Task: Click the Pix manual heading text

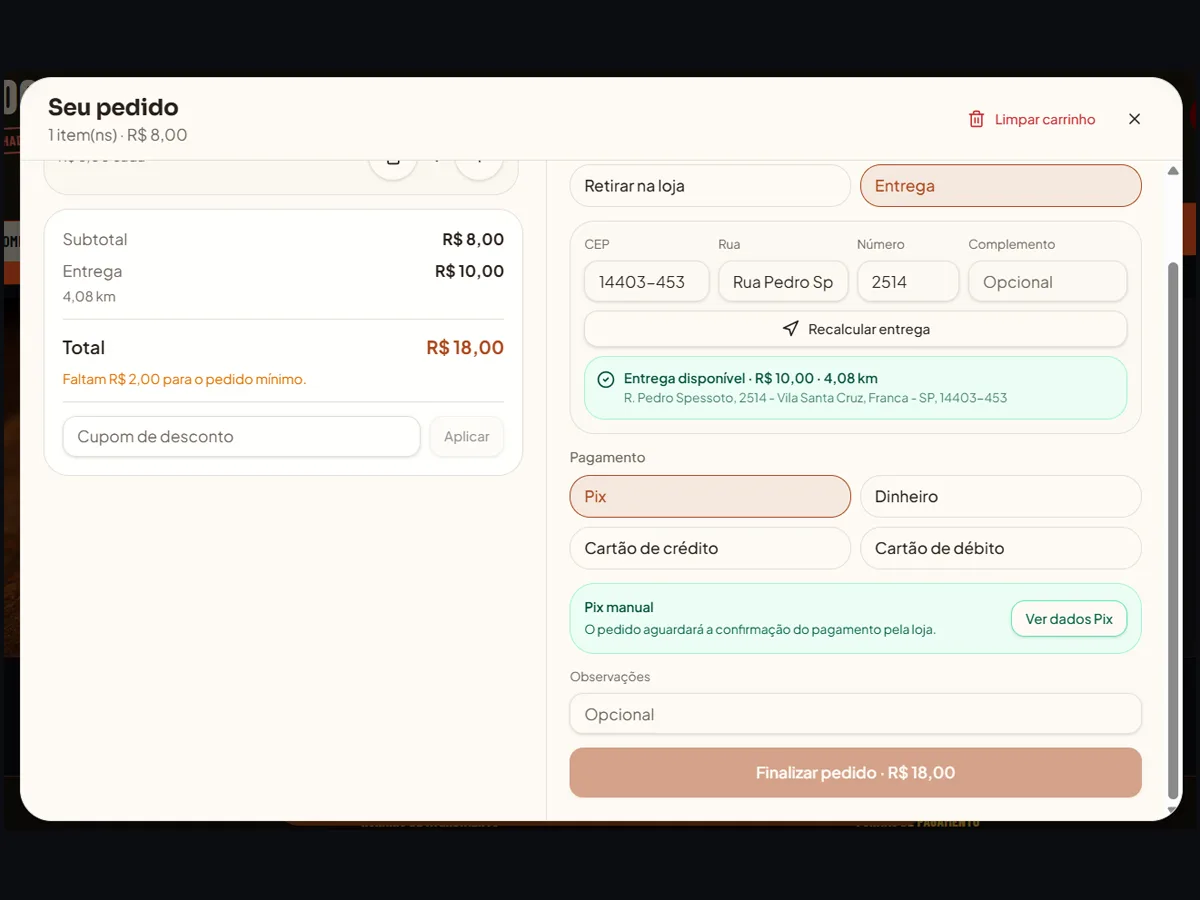Action: tap(619, 607)
